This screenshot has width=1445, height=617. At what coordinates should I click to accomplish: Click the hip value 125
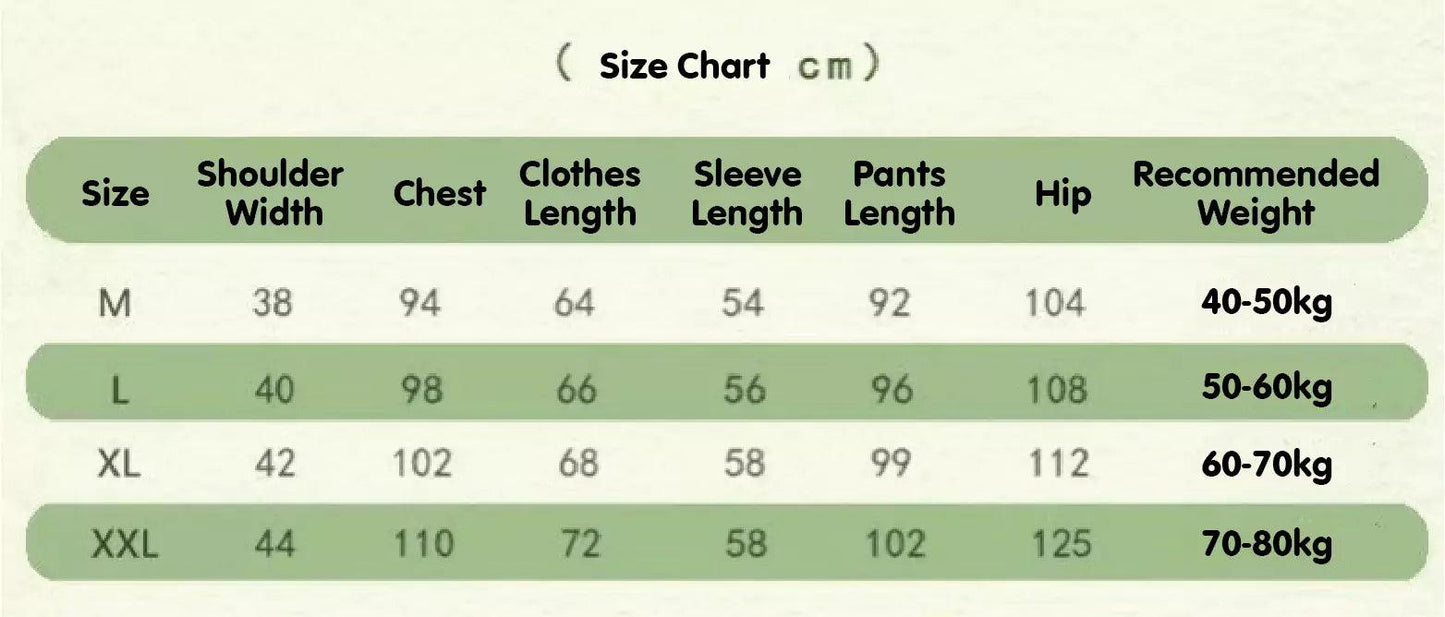click(1061, 545)
